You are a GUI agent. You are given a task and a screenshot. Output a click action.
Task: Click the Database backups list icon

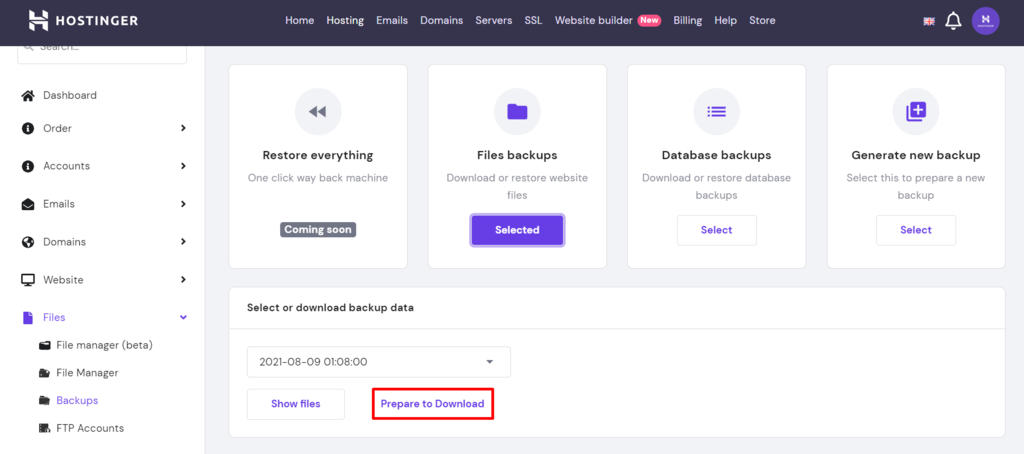coord(716,112)
